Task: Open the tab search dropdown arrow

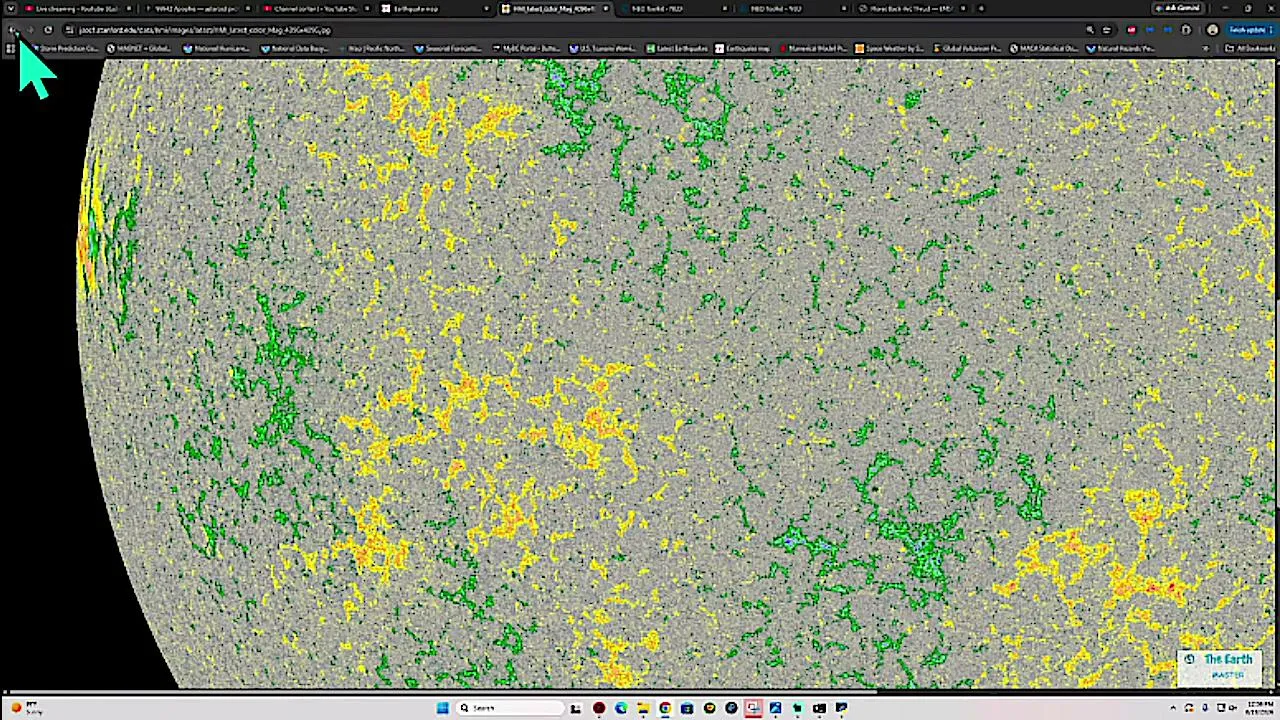Action: pos(11,9)
